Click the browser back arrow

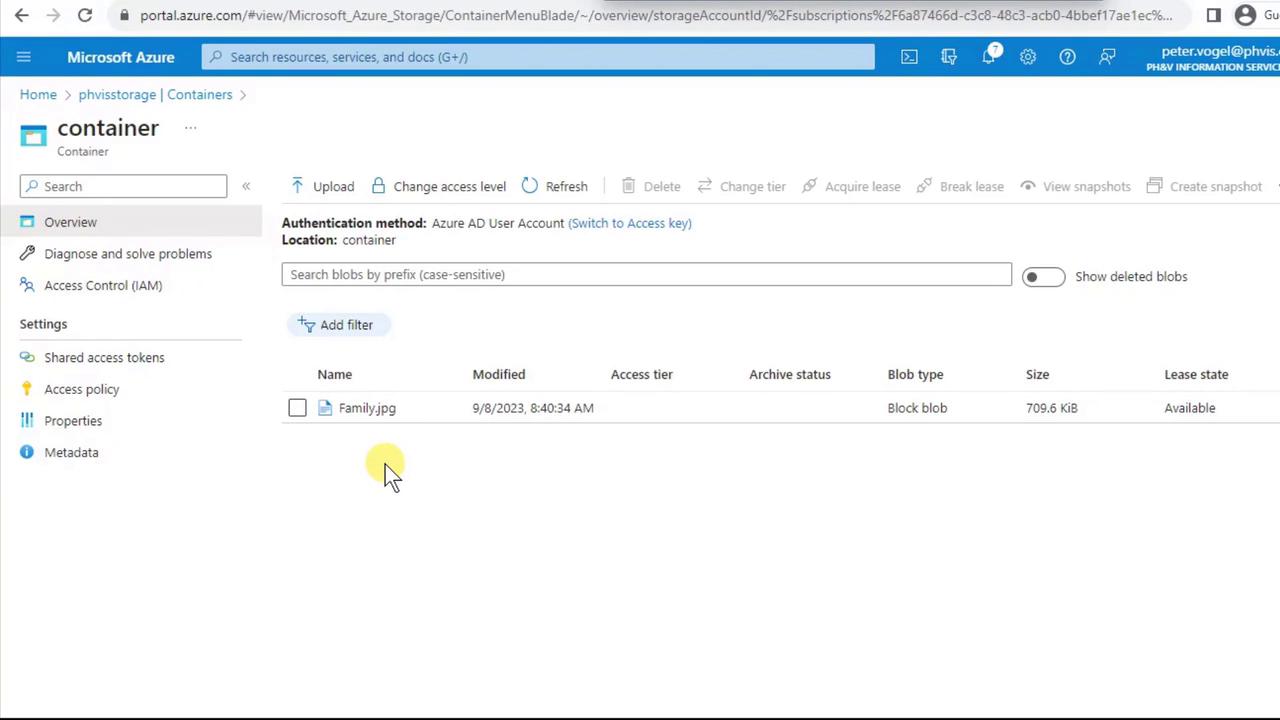22,15
